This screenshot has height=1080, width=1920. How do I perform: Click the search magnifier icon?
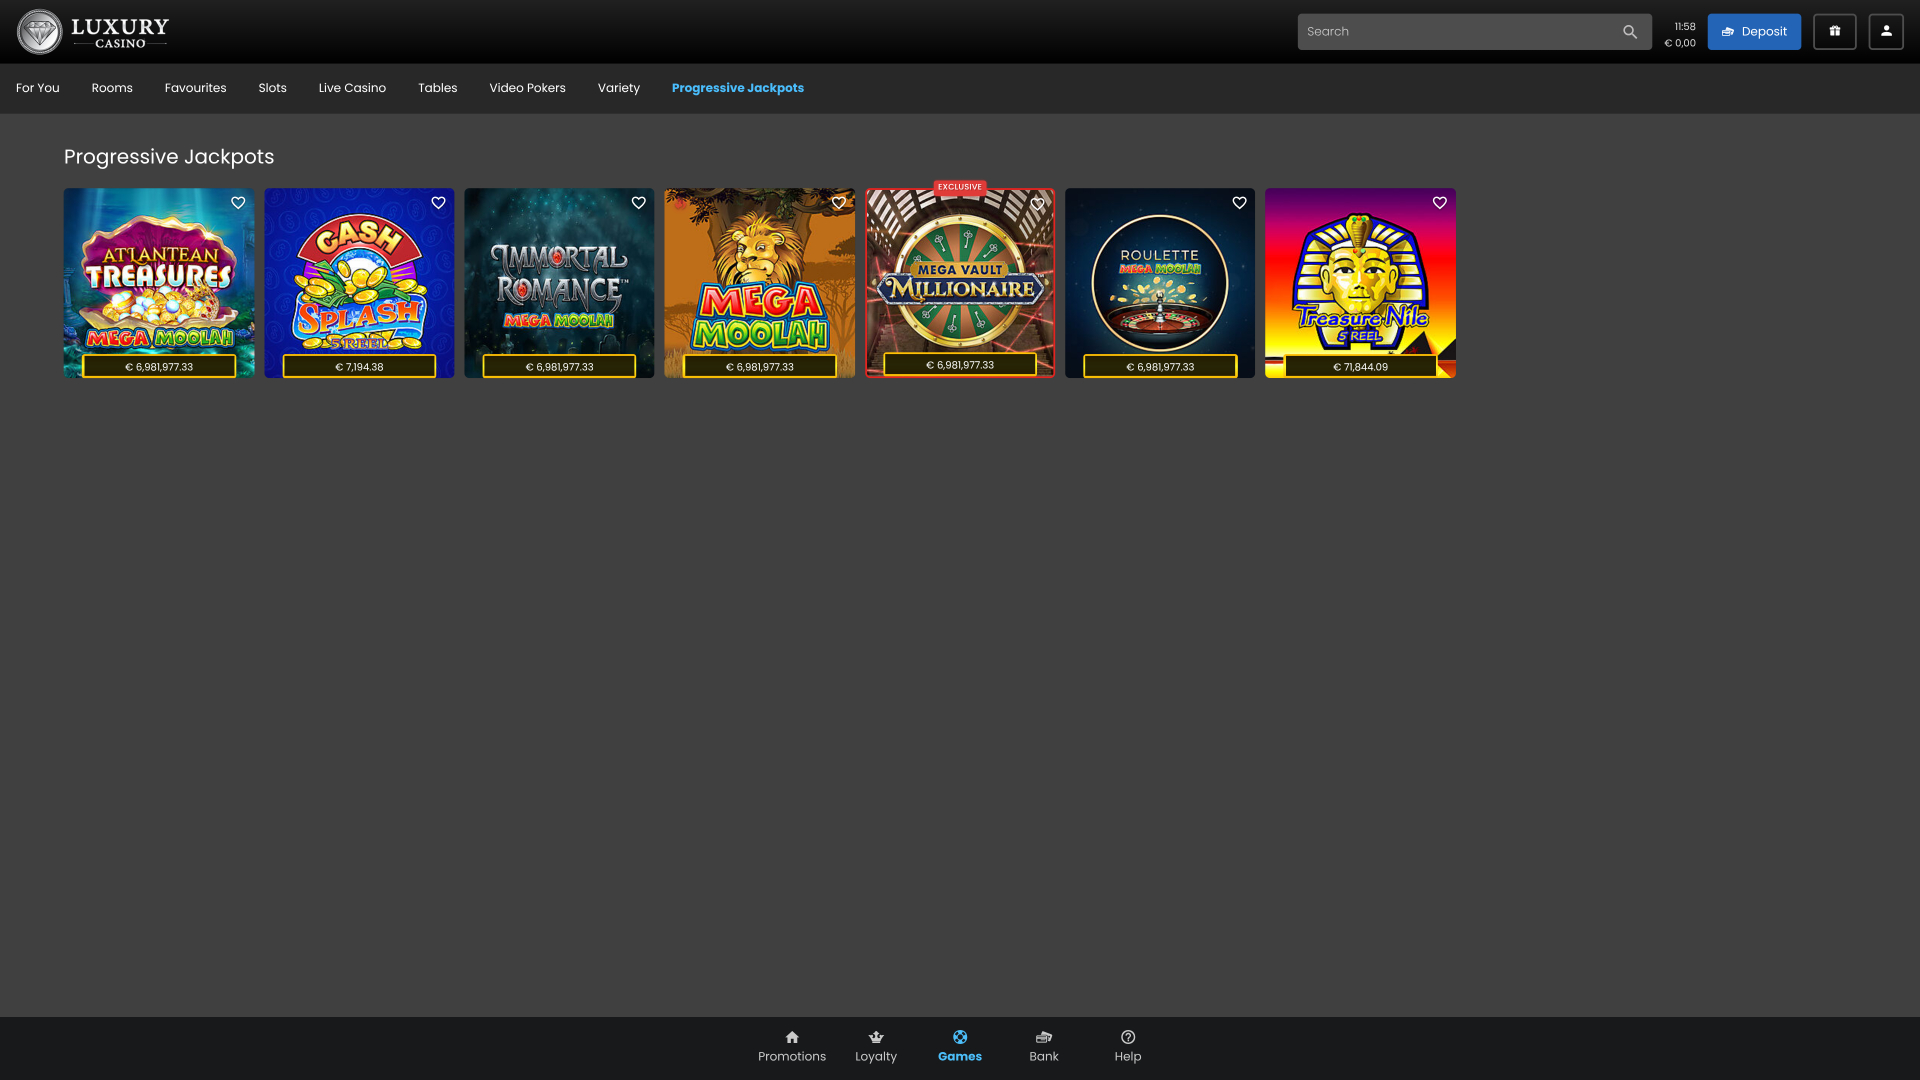[1629, 32]
